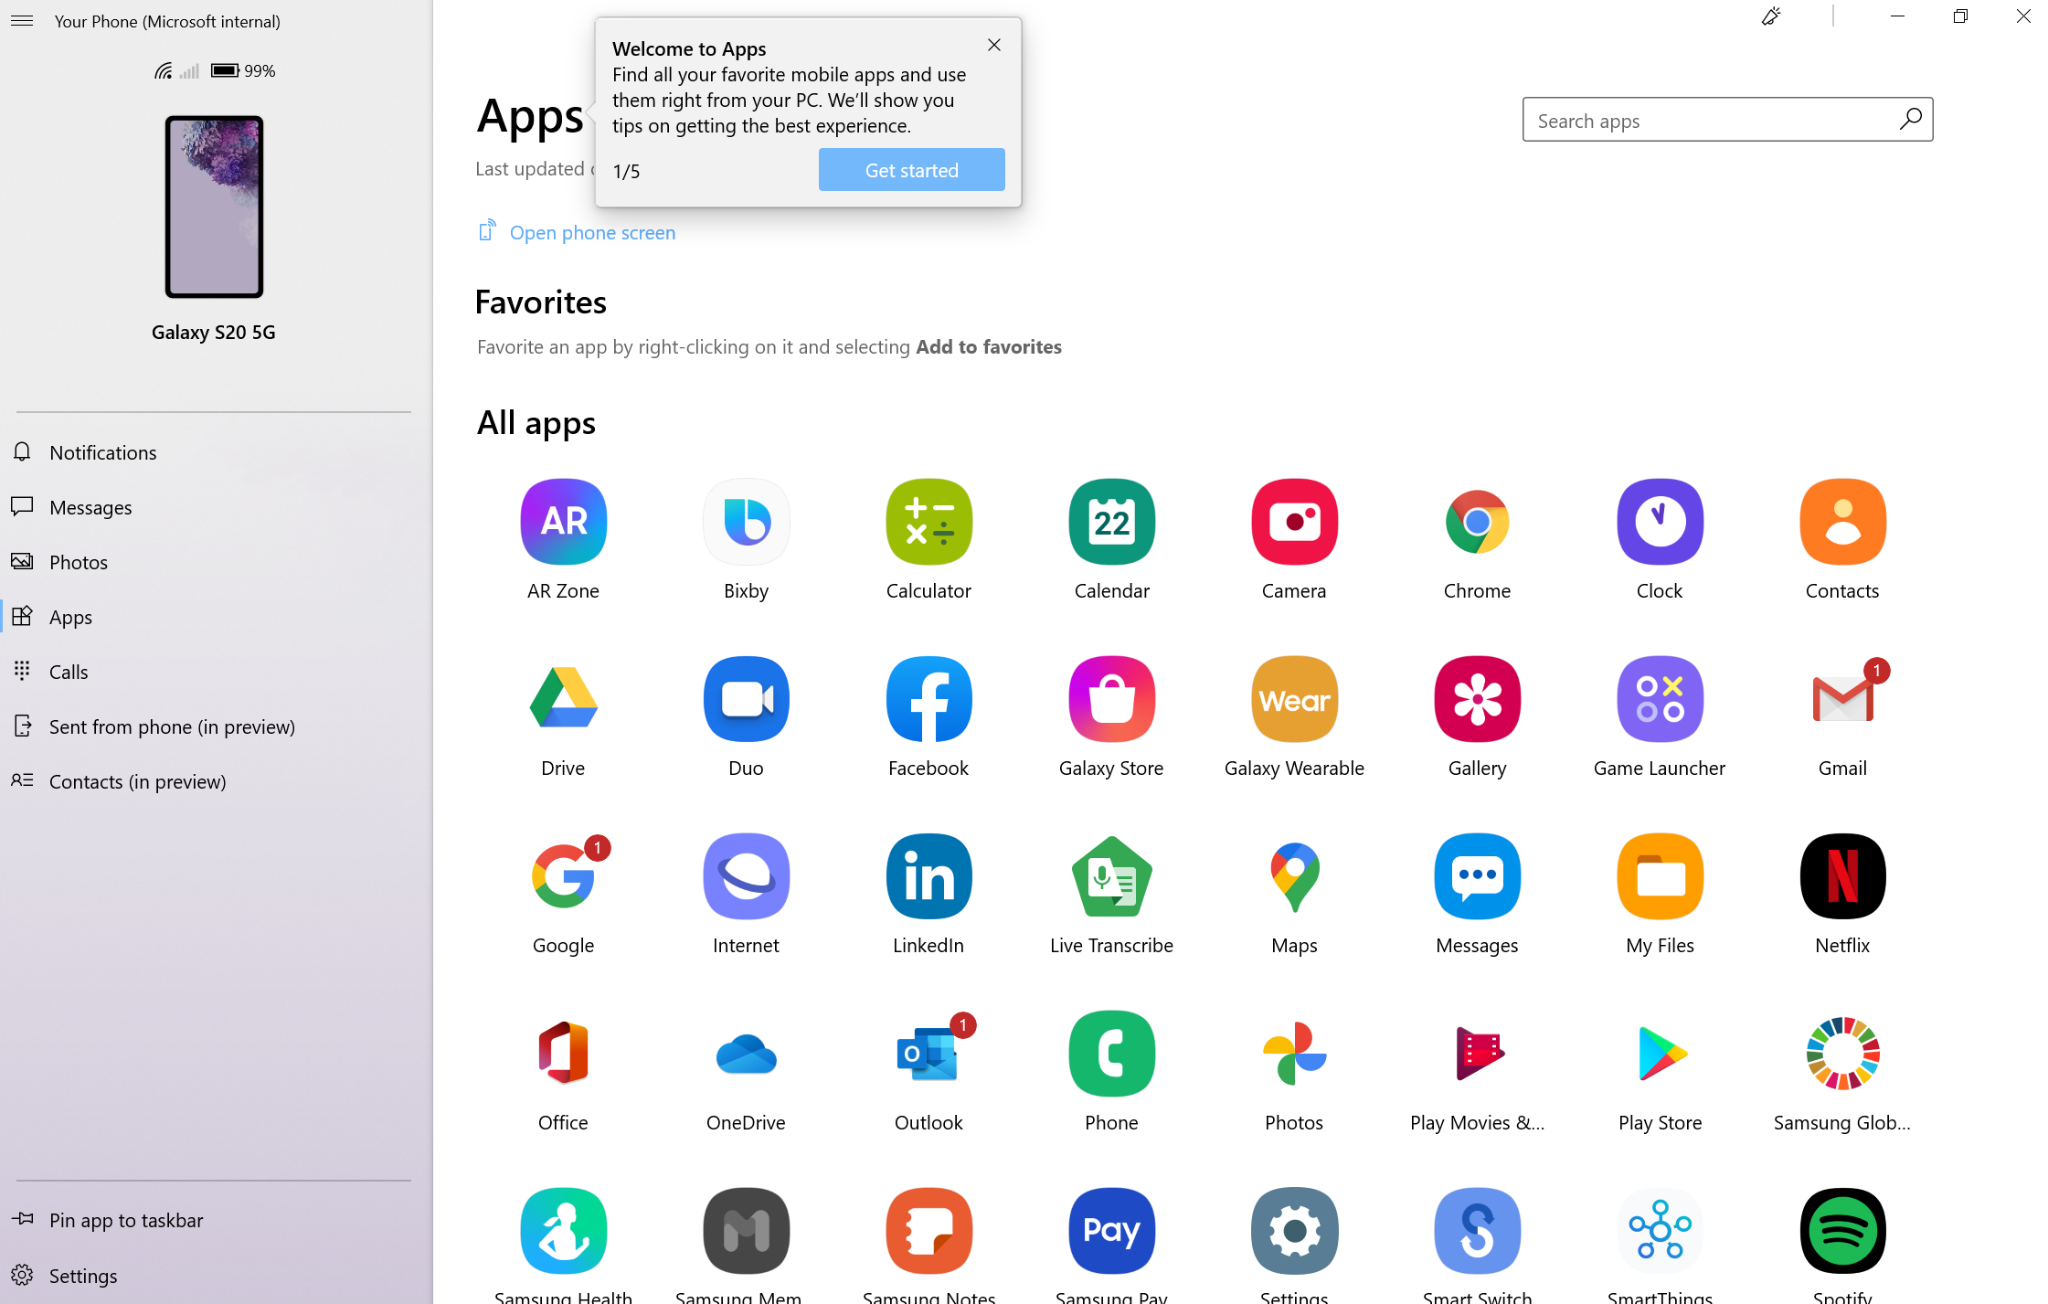Switch to the Notifications section
Viewport: 2048px width, 1304px height.
click(103, 452)
